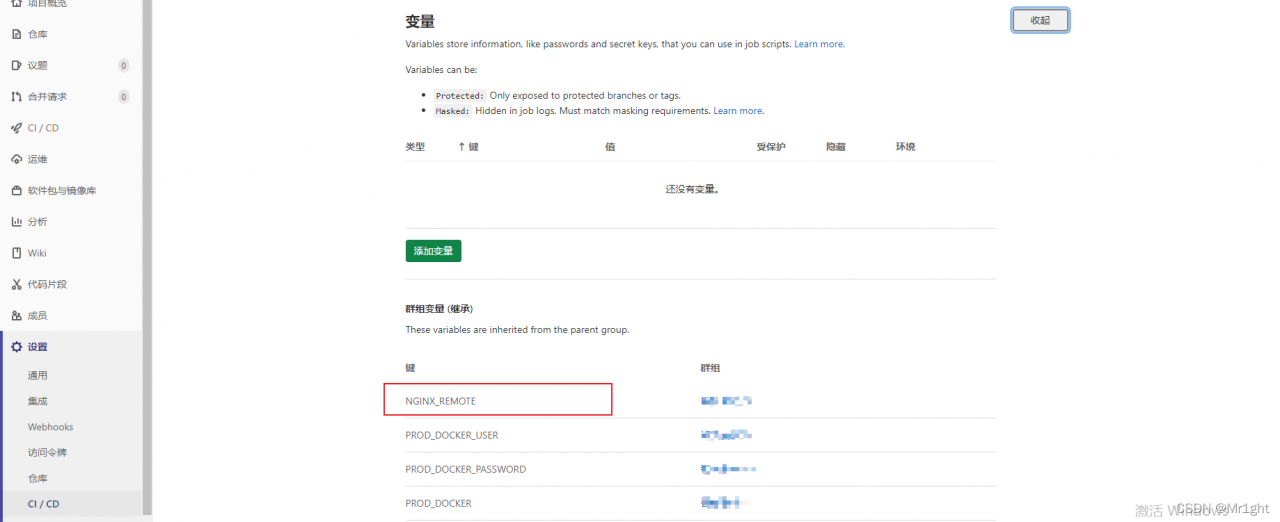Open the Snippets scissors icon (代码片段)
The image size is (1280, 522).
(x=16, y=284)
